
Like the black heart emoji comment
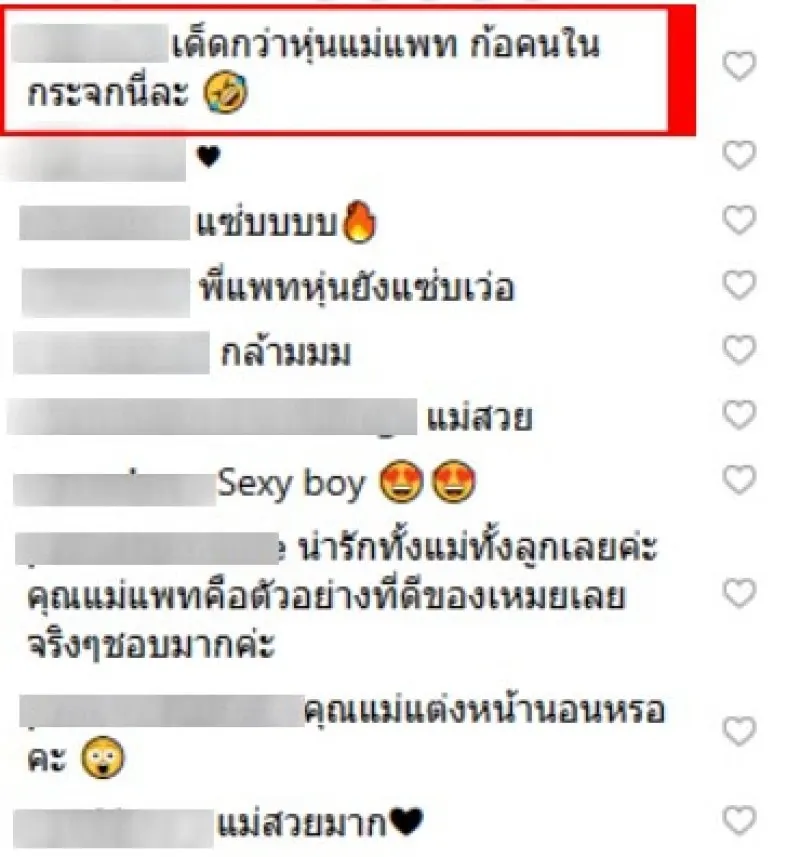pos(739,155)
